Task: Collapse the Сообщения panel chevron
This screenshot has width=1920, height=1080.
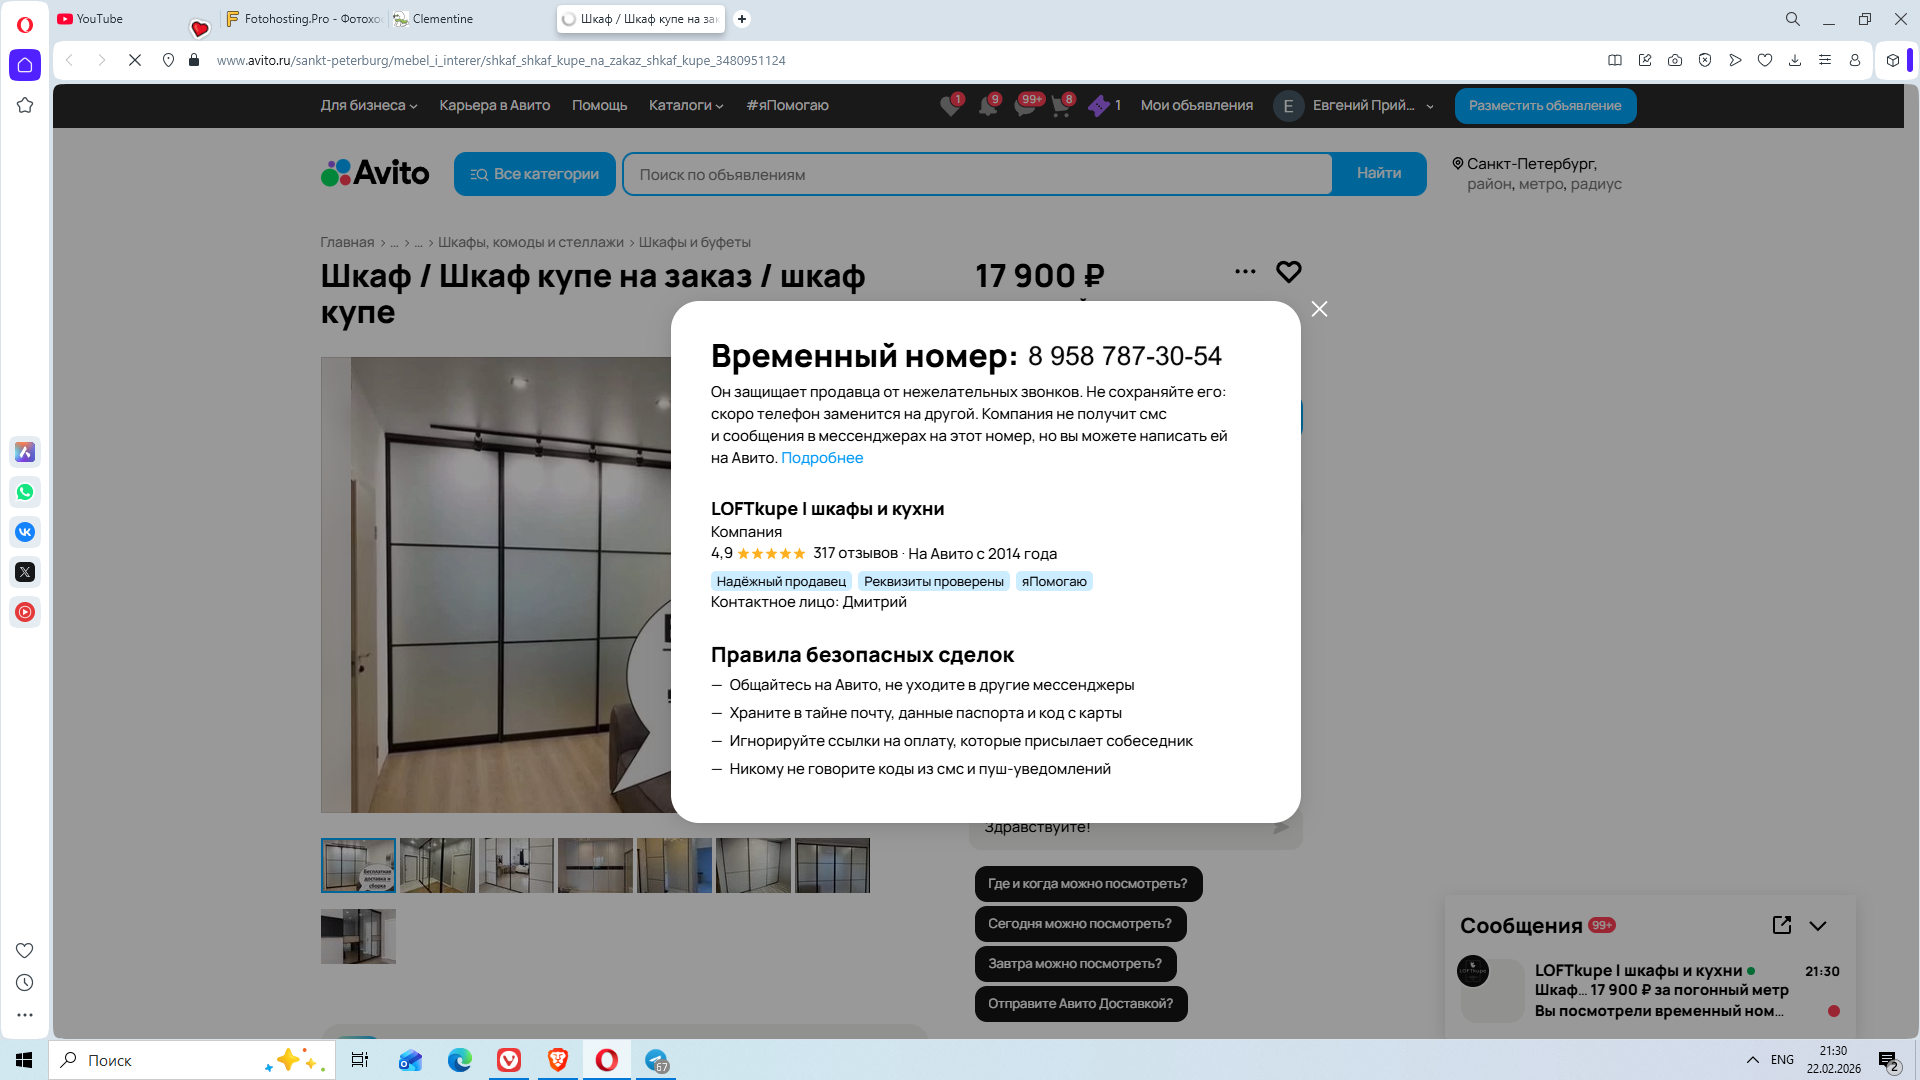Action: click(1818, 926)
